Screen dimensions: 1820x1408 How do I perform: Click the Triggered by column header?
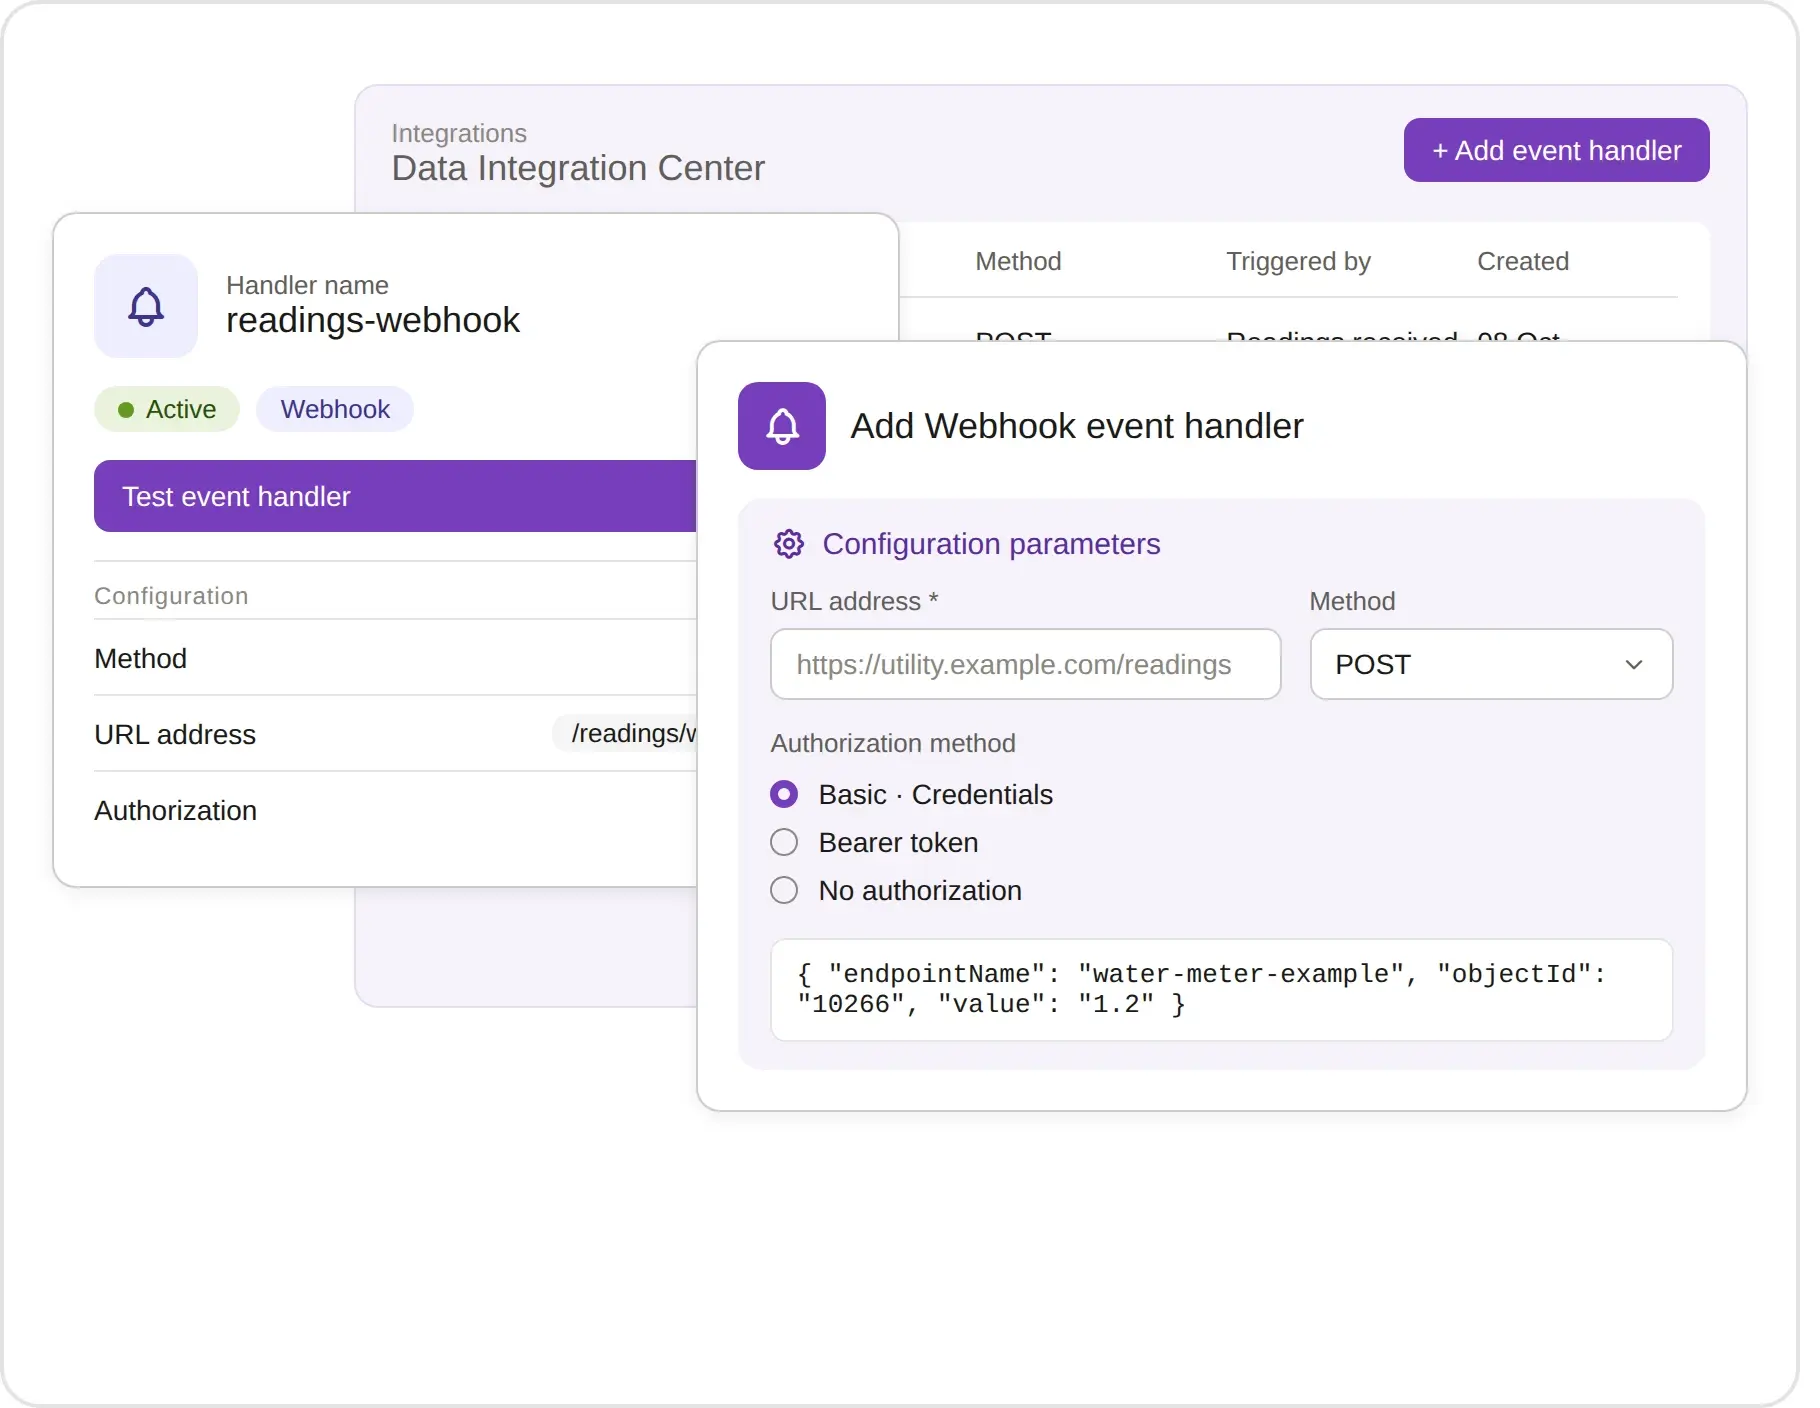(1298, 261)
